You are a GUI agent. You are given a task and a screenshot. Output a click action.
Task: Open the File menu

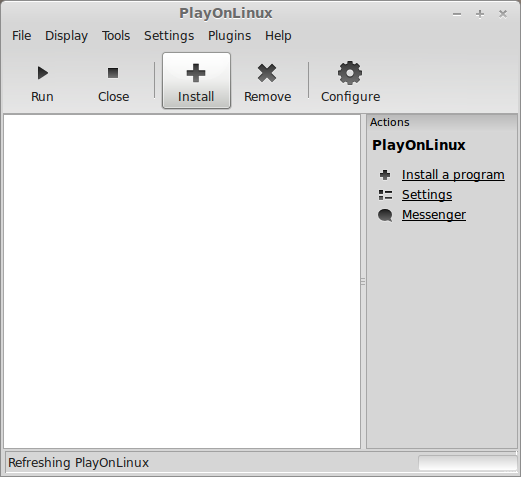point(22,36)
